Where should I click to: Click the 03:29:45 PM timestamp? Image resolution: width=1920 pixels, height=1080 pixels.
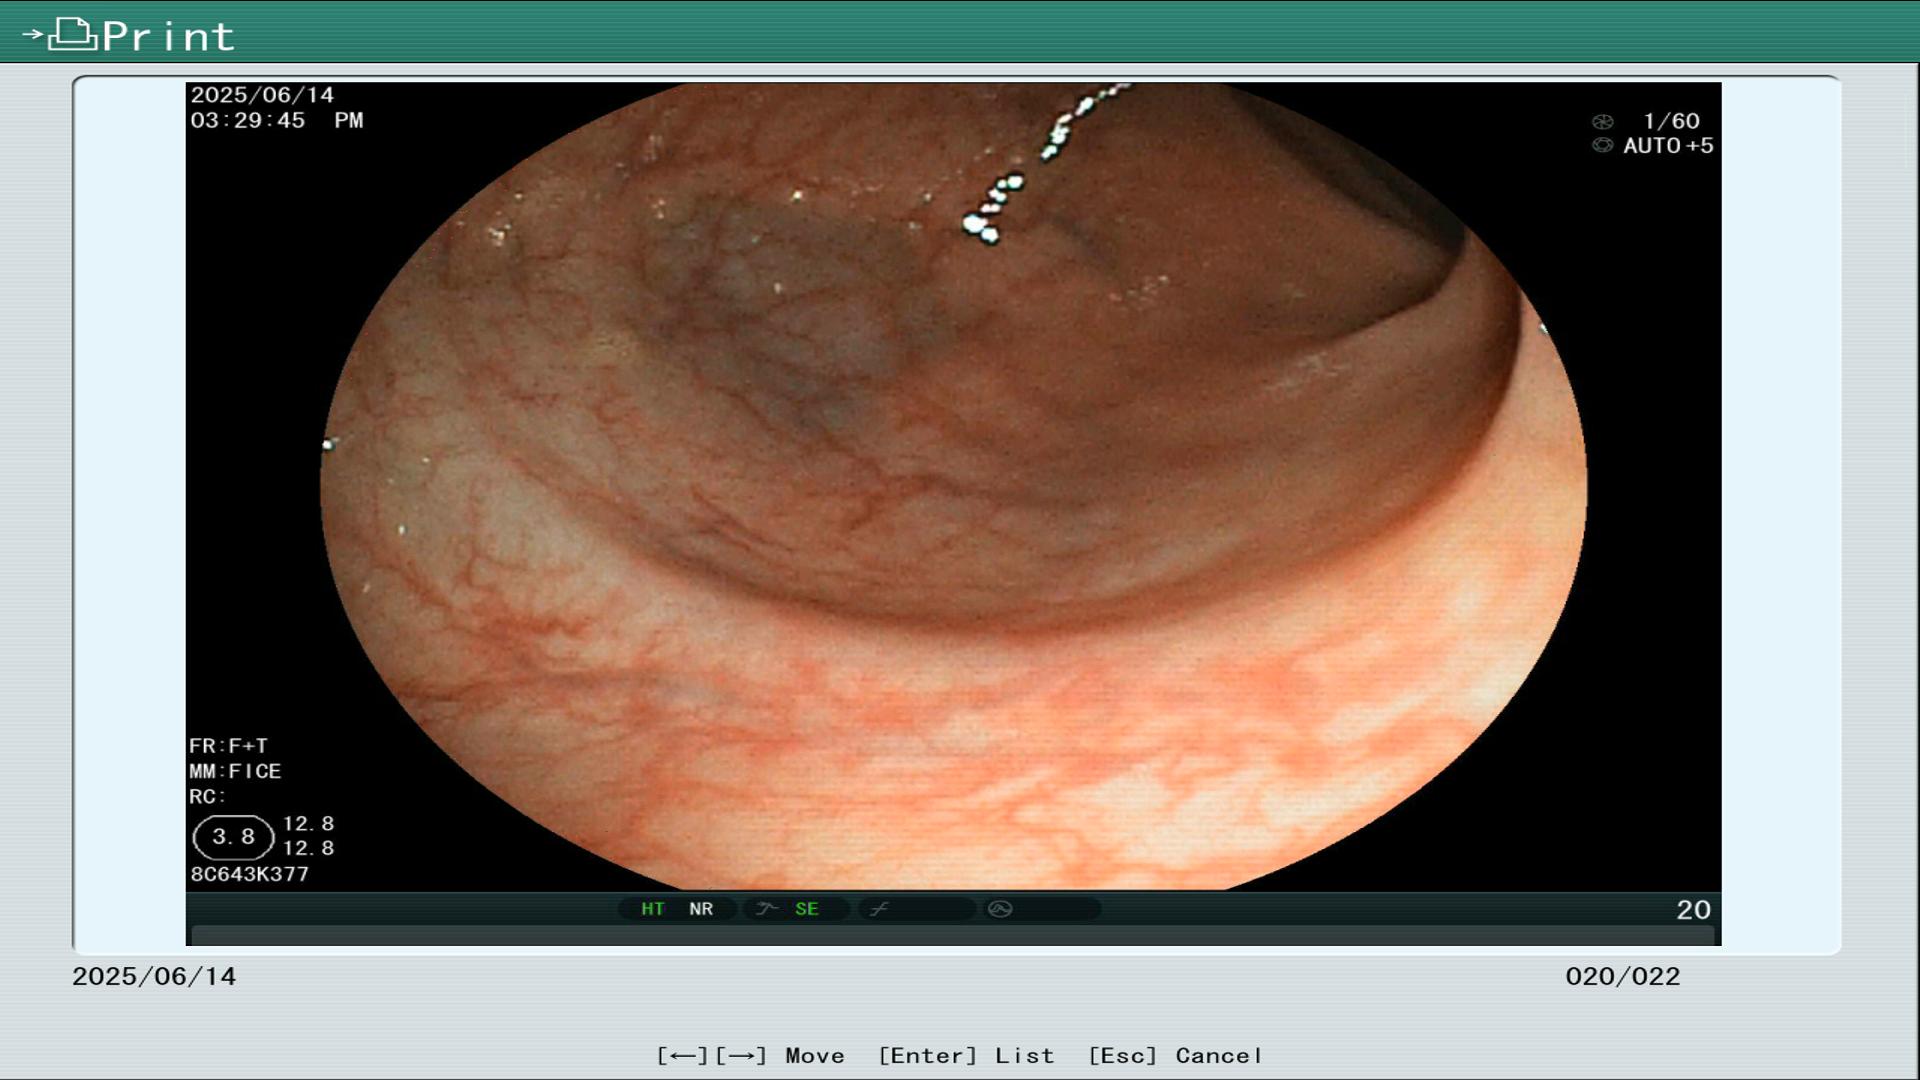(277, 121)
